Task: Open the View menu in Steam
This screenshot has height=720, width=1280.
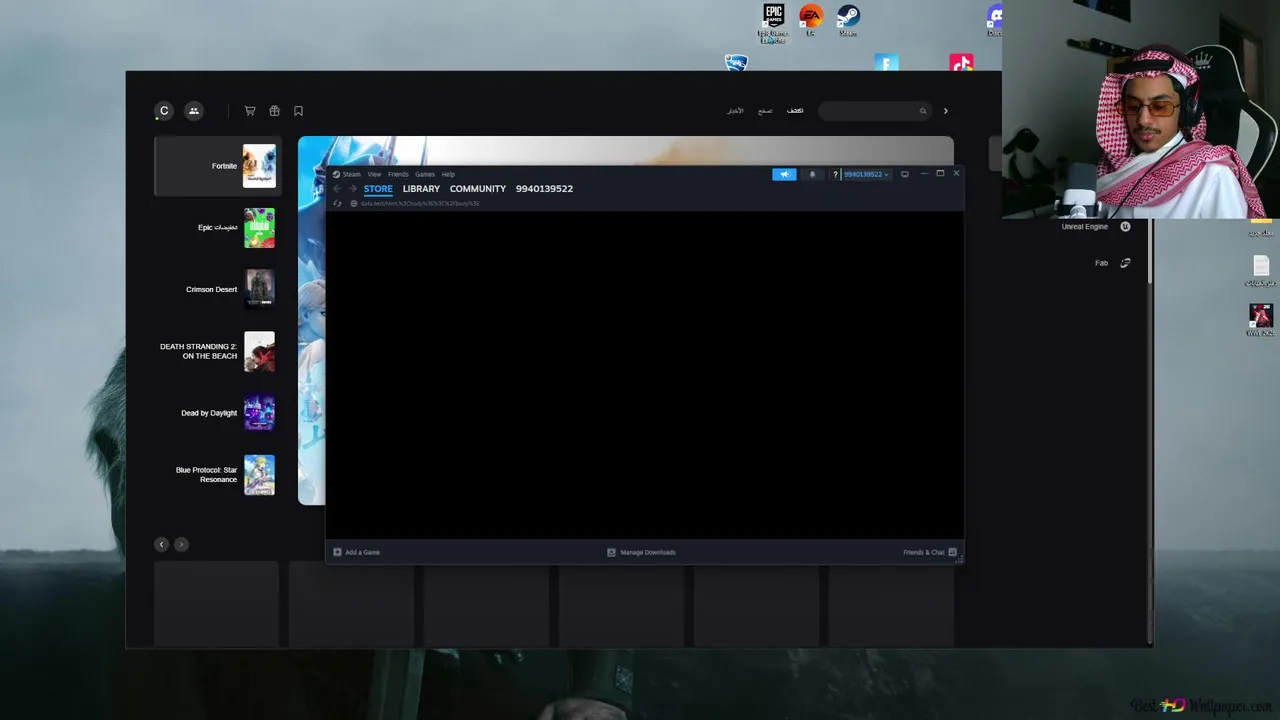Action: click(374, 174)
